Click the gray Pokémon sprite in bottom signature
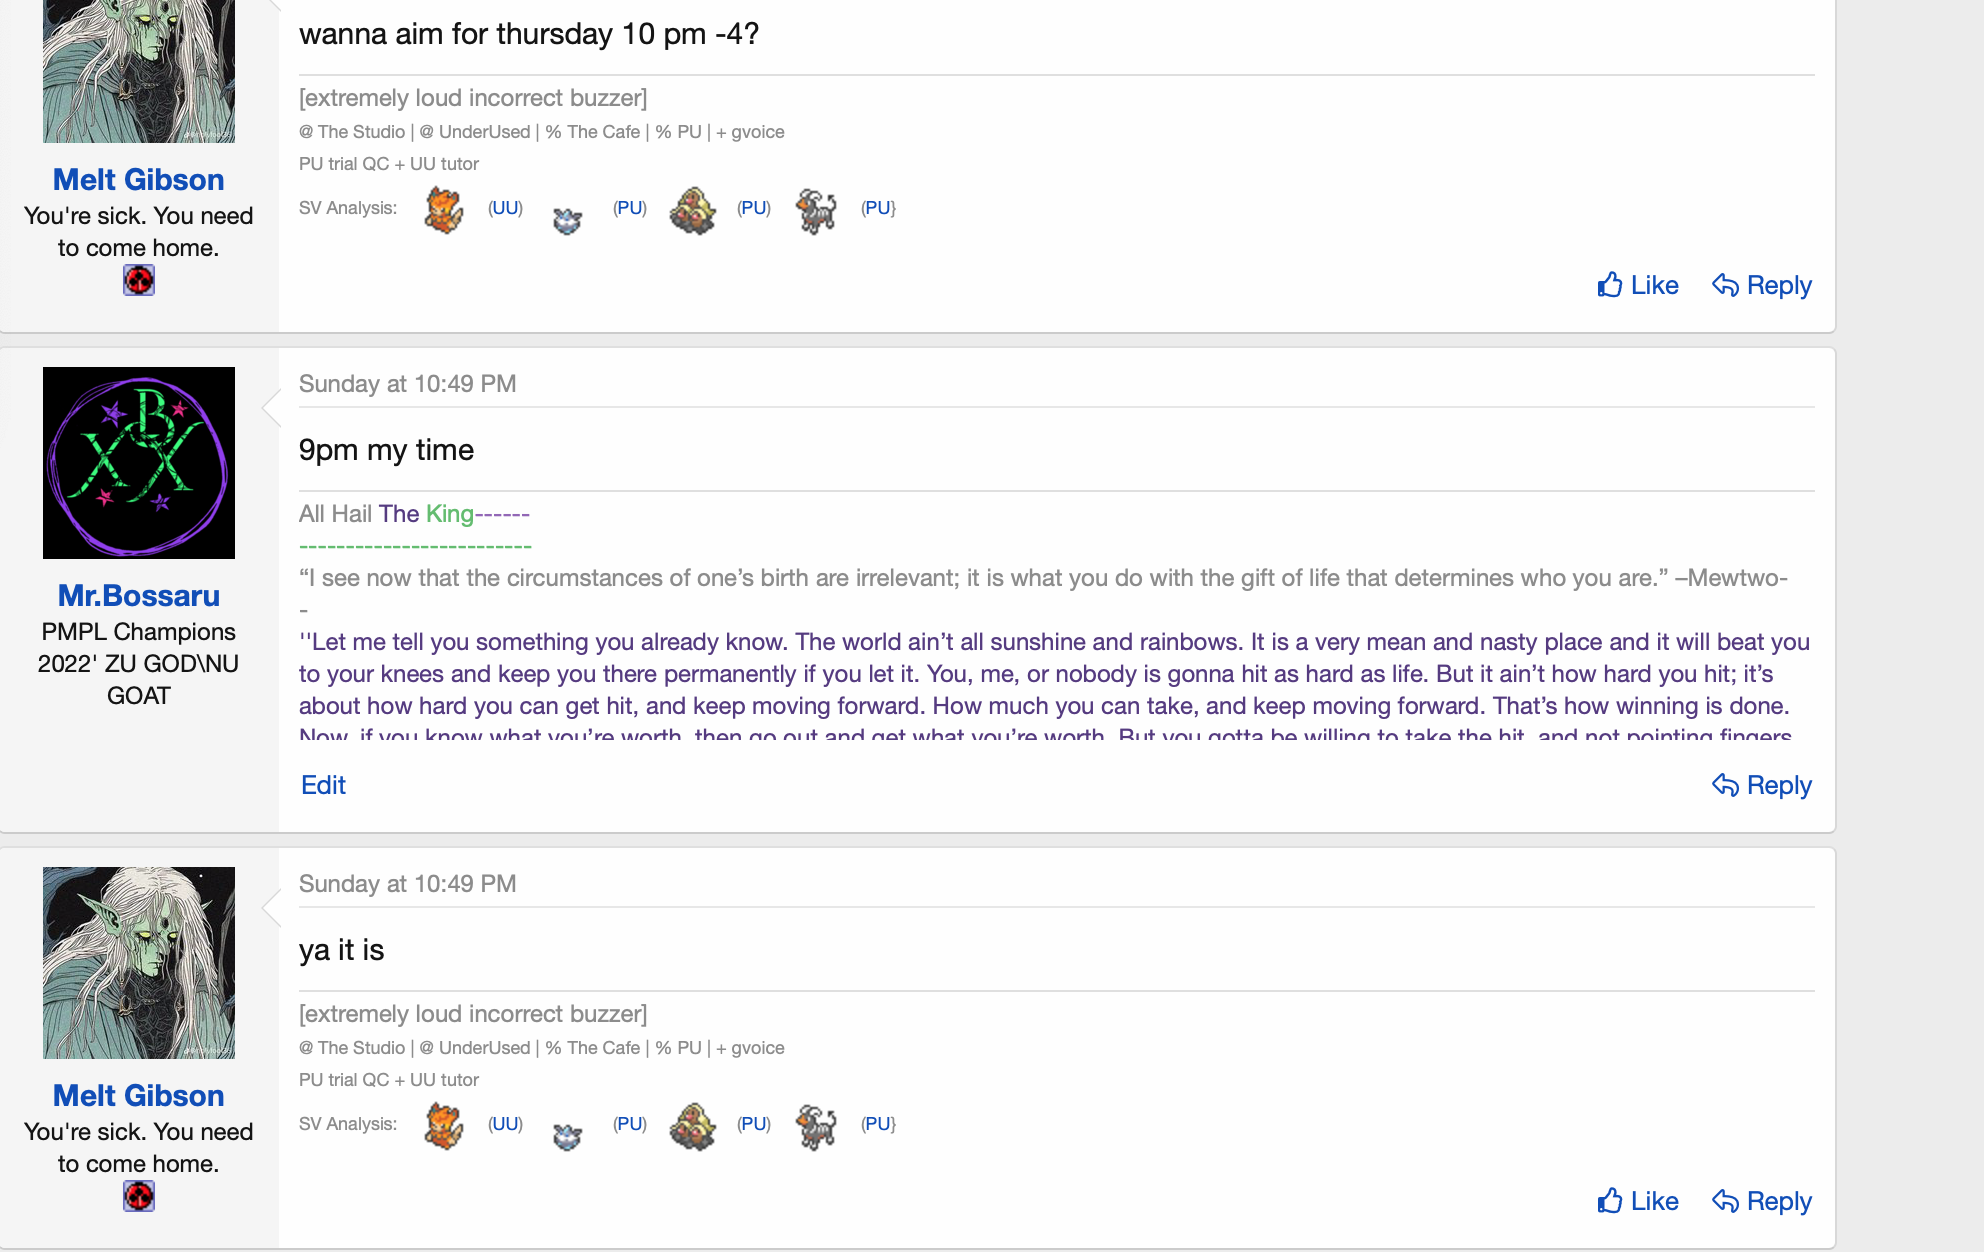Screen dimensions: 1984x1252 click(x=816, y=1126)
